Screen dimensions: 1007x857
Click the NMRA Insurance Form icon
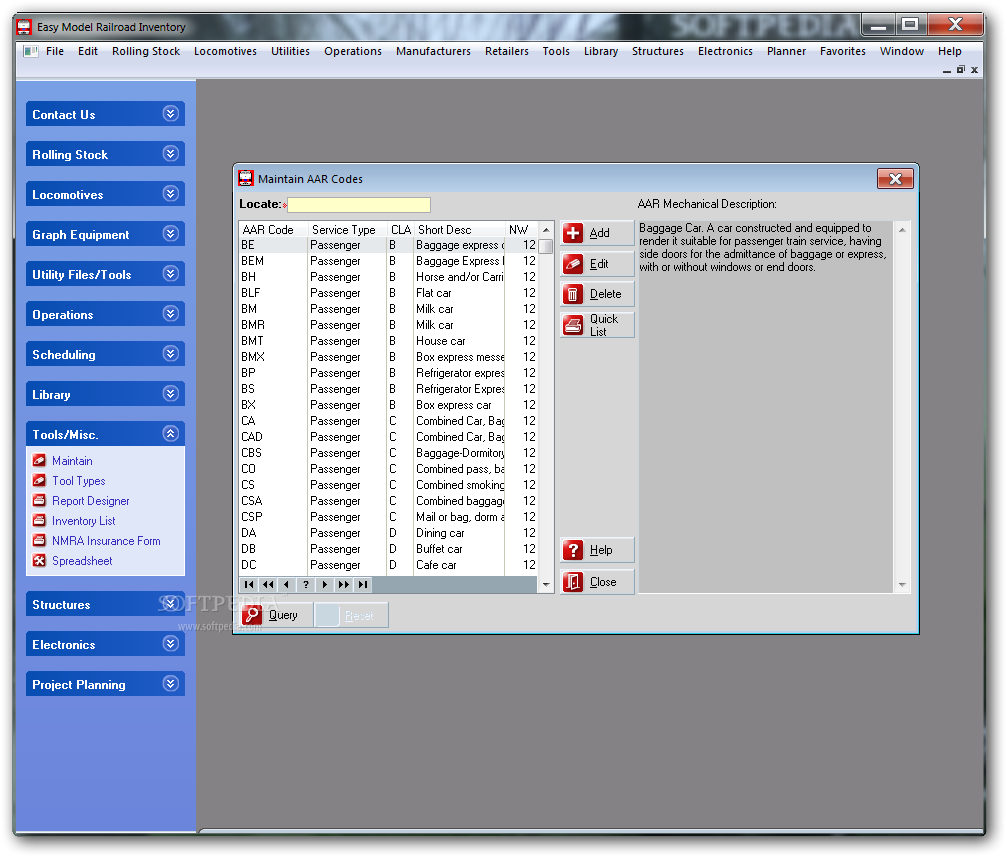click(39, 540)
